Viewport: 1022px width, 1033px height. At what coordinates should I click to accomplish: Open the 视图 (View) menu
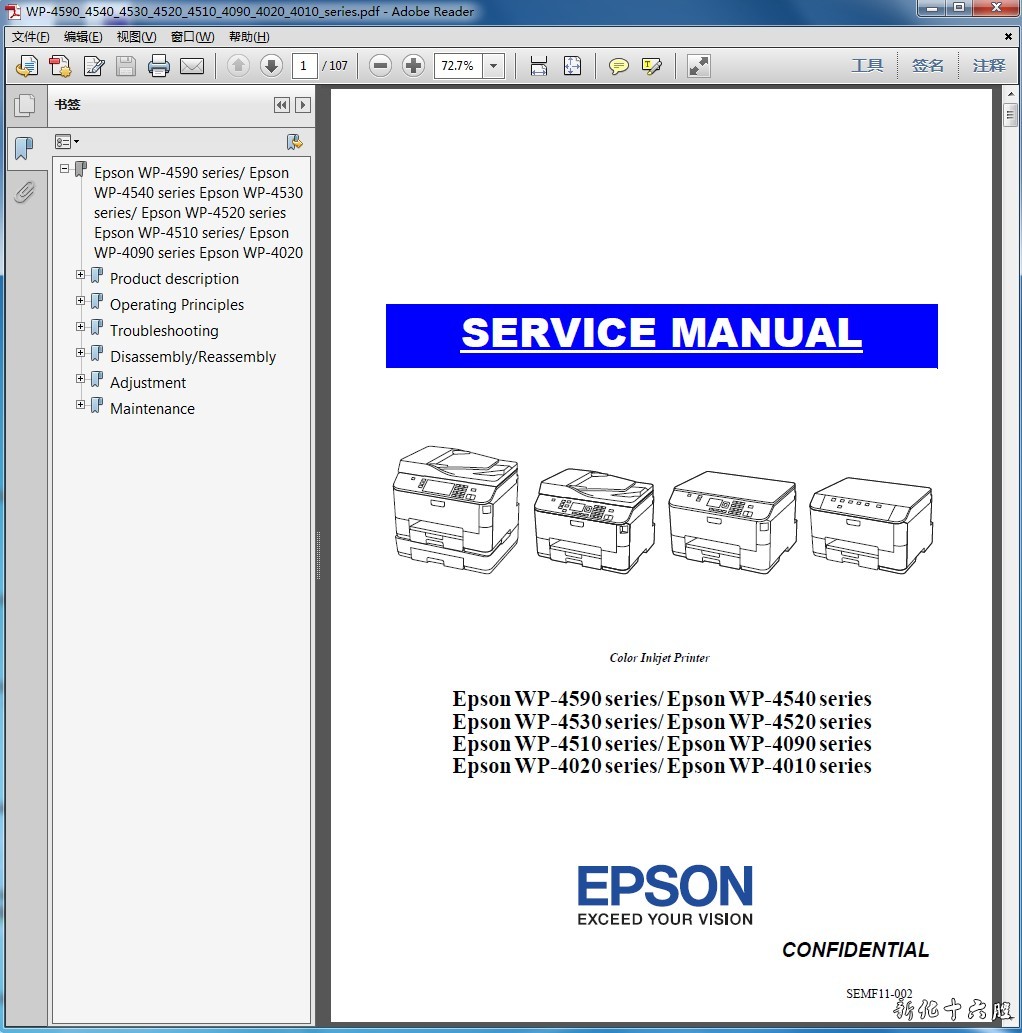(136, 37)
